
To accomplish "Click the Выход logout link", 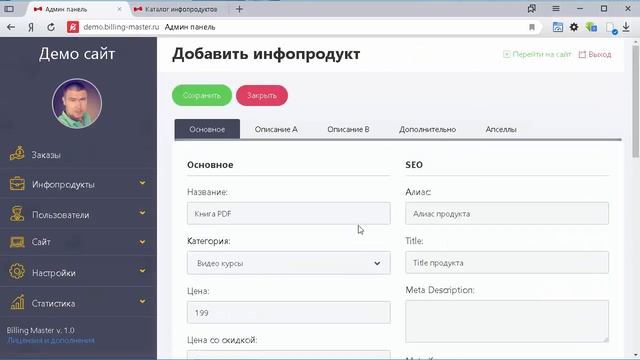I will click(x=595, y=54).
